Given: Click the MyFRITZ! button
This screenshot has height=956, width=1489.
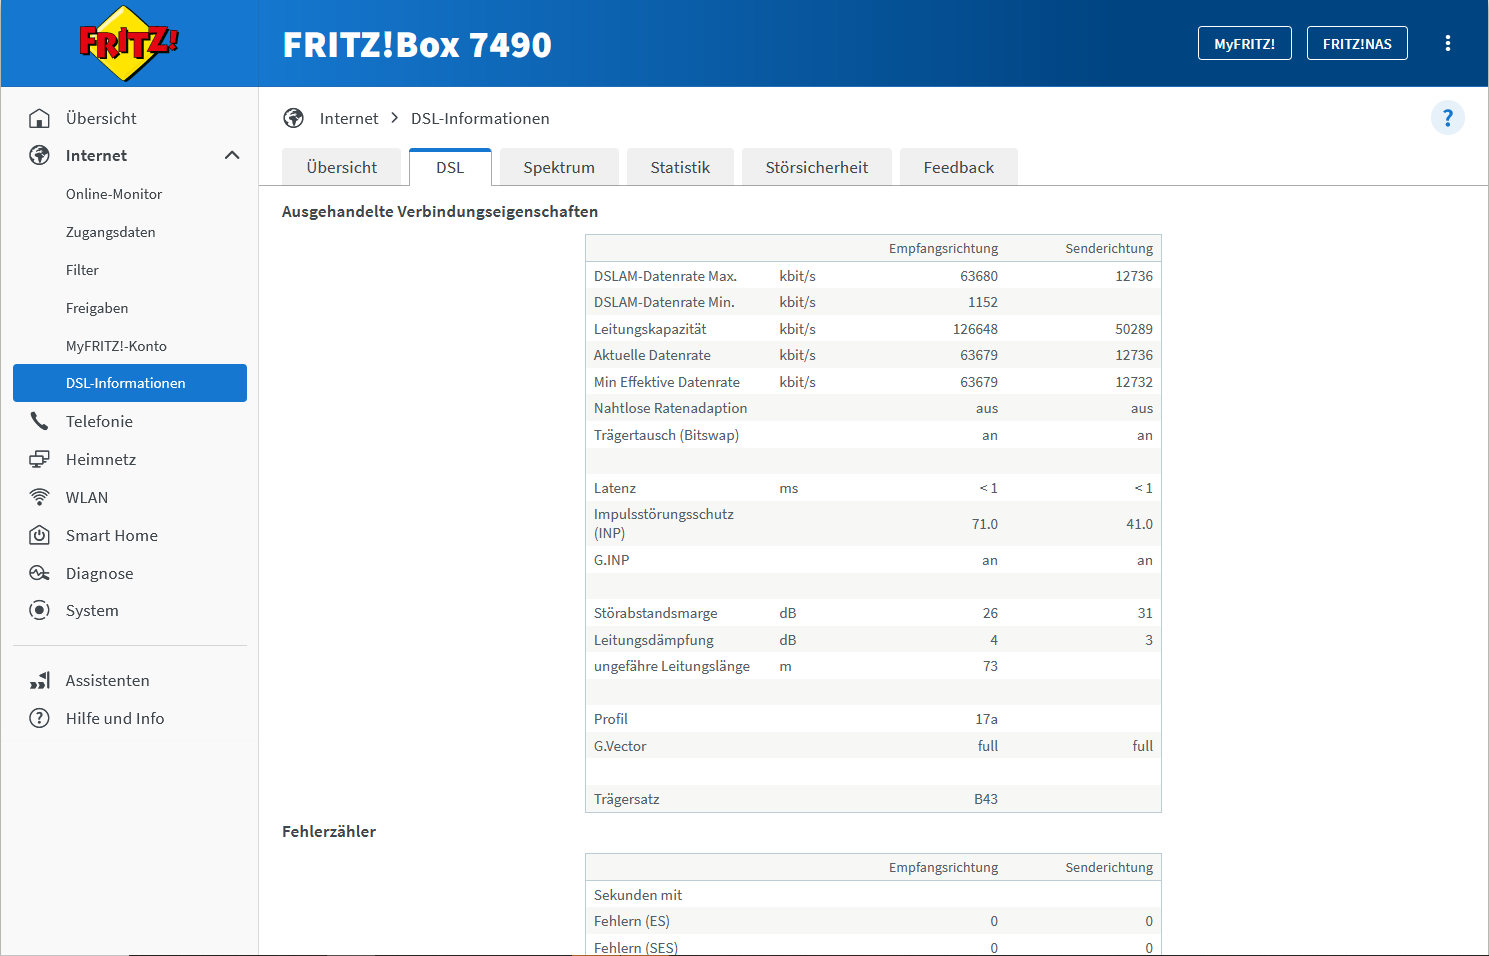Looking at the screenshot, I should coord(1245,43).
